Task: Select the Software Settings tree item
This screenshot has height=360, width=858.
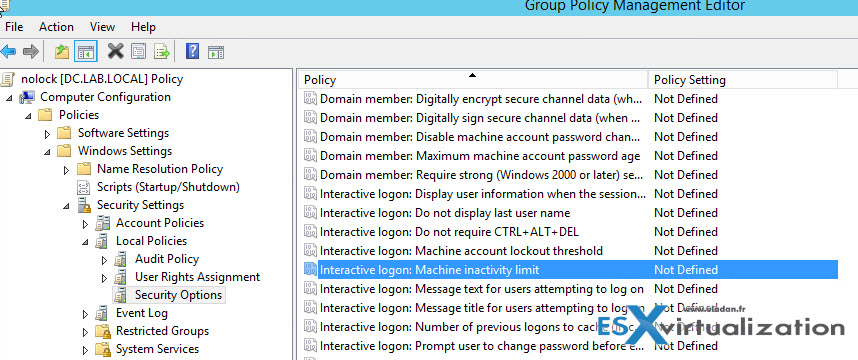Action: tap(123, 133)
